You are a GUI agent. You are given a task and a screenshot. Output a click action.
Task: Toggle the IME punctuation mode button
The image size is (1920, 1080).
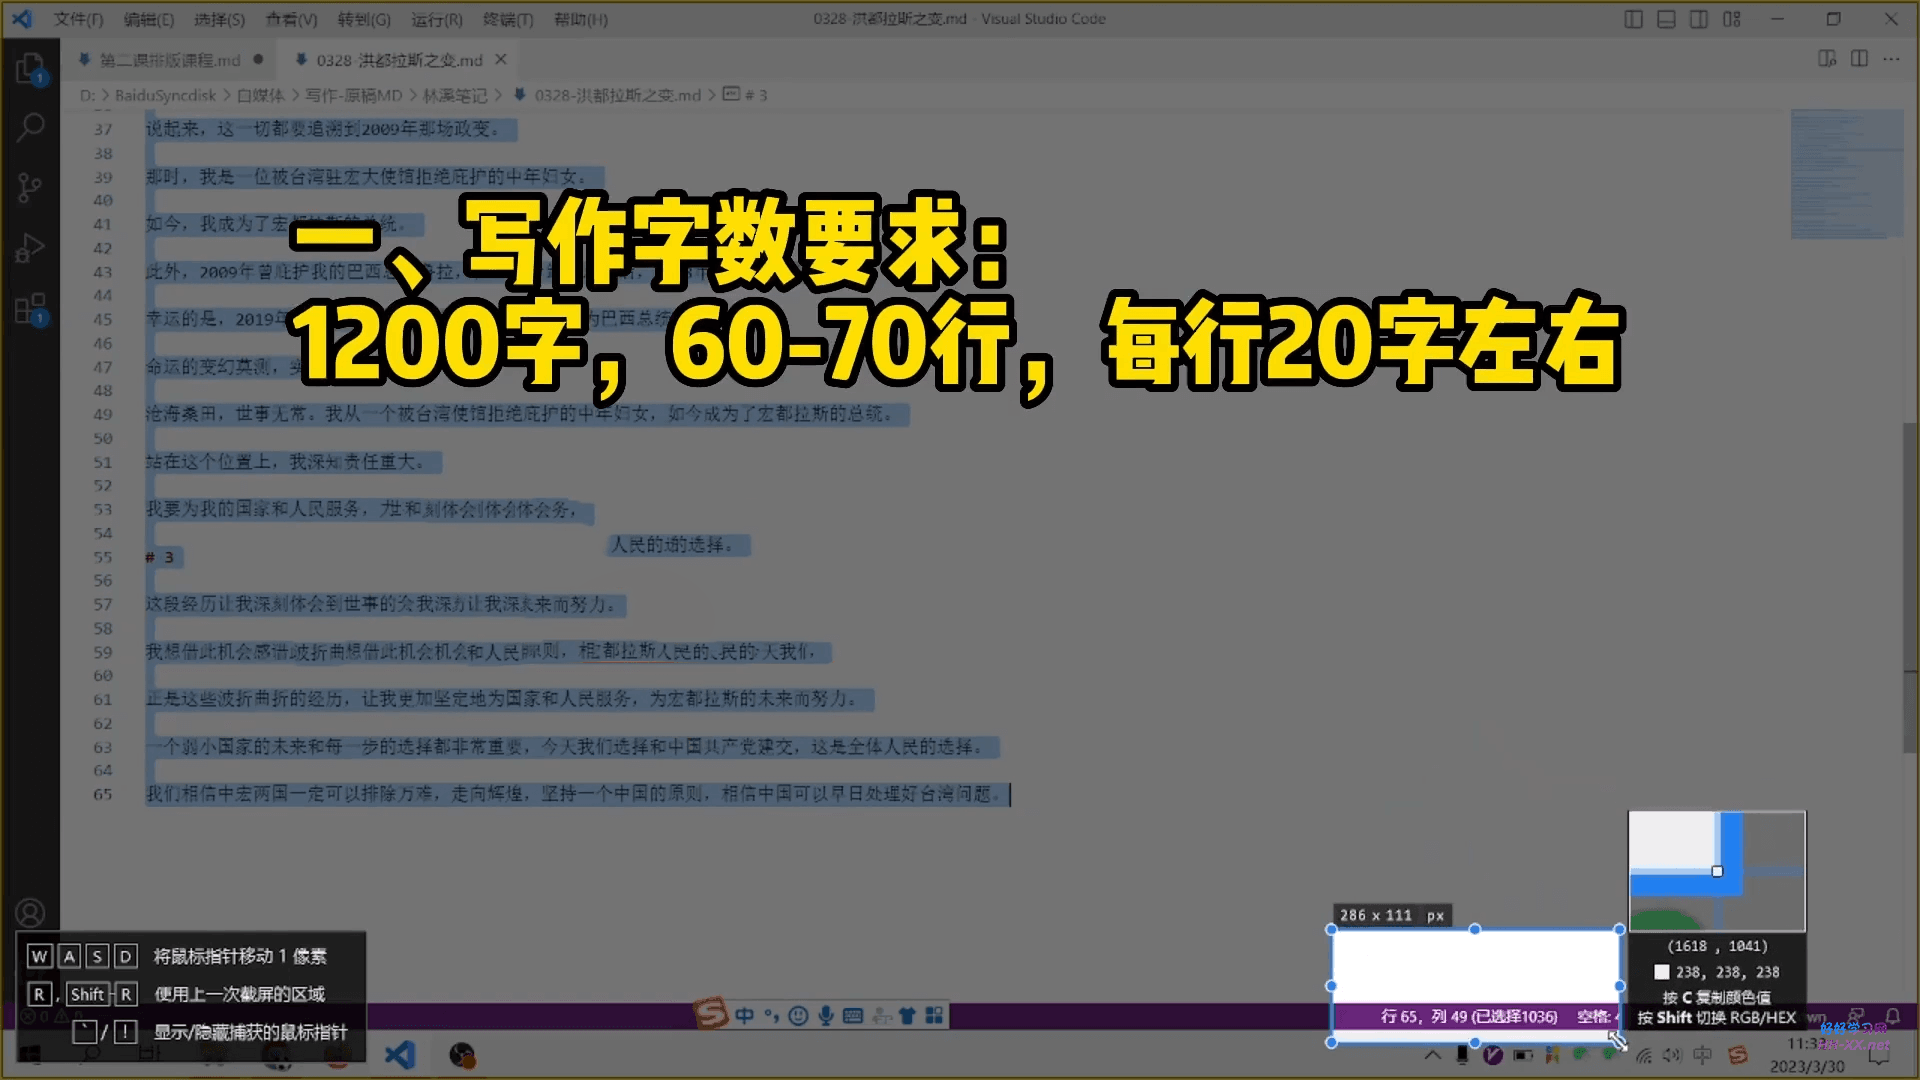pyautogui.click(x=772, y=1016)
